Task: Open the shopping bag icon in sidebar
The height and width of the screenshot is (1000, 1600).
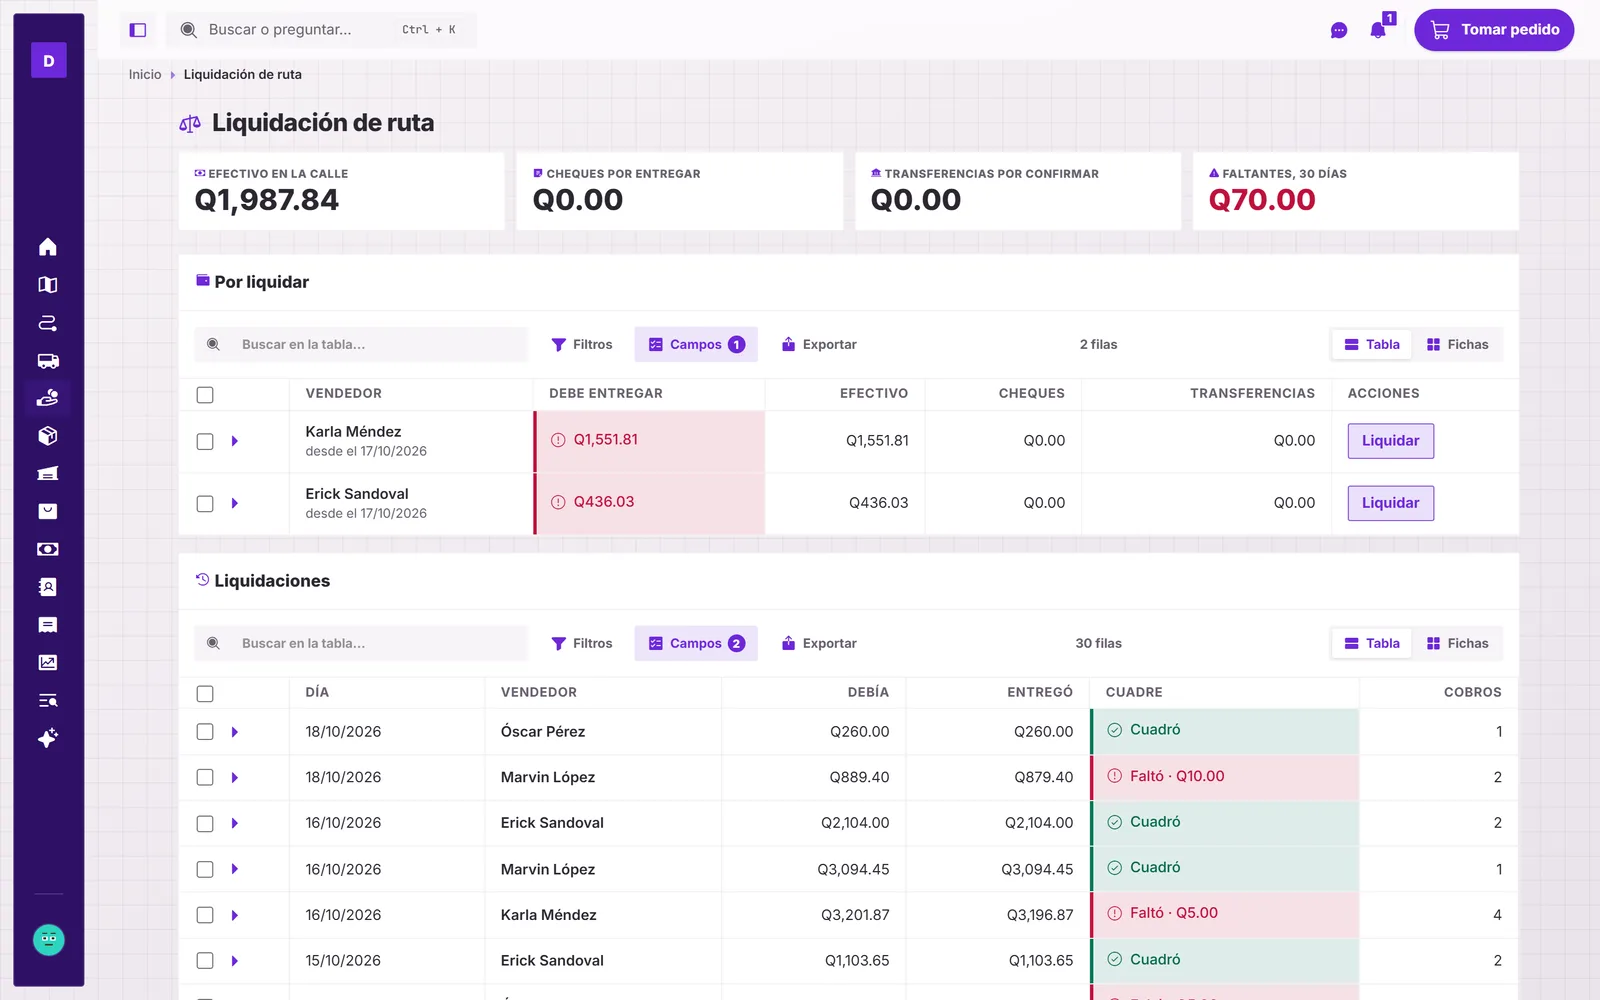Action: click(48, 511)
